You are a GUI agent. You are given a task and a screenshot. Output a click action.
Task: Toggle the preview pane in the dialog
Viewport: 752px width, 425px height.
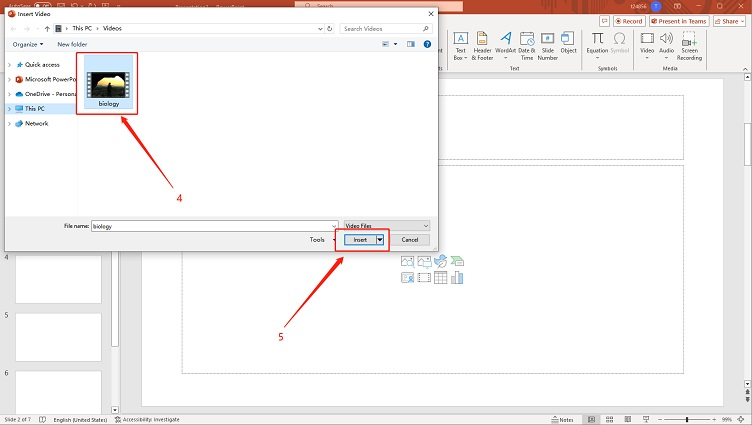click(411, 44)
